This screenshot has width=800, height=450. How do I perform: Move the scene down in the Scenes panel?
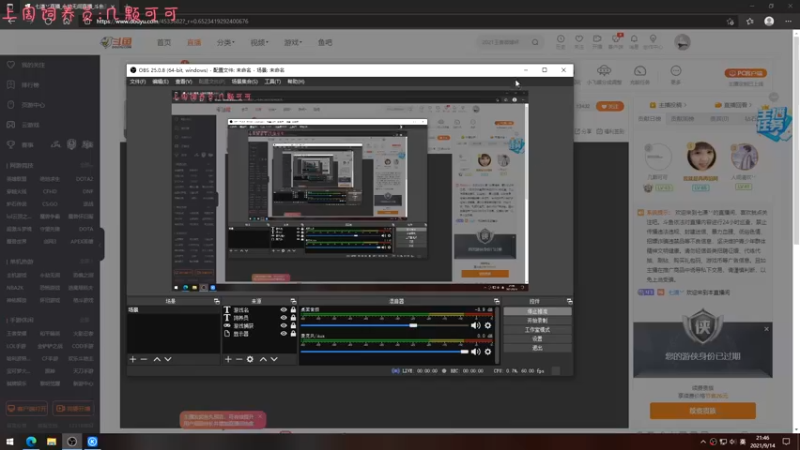(x=168, y=359)
